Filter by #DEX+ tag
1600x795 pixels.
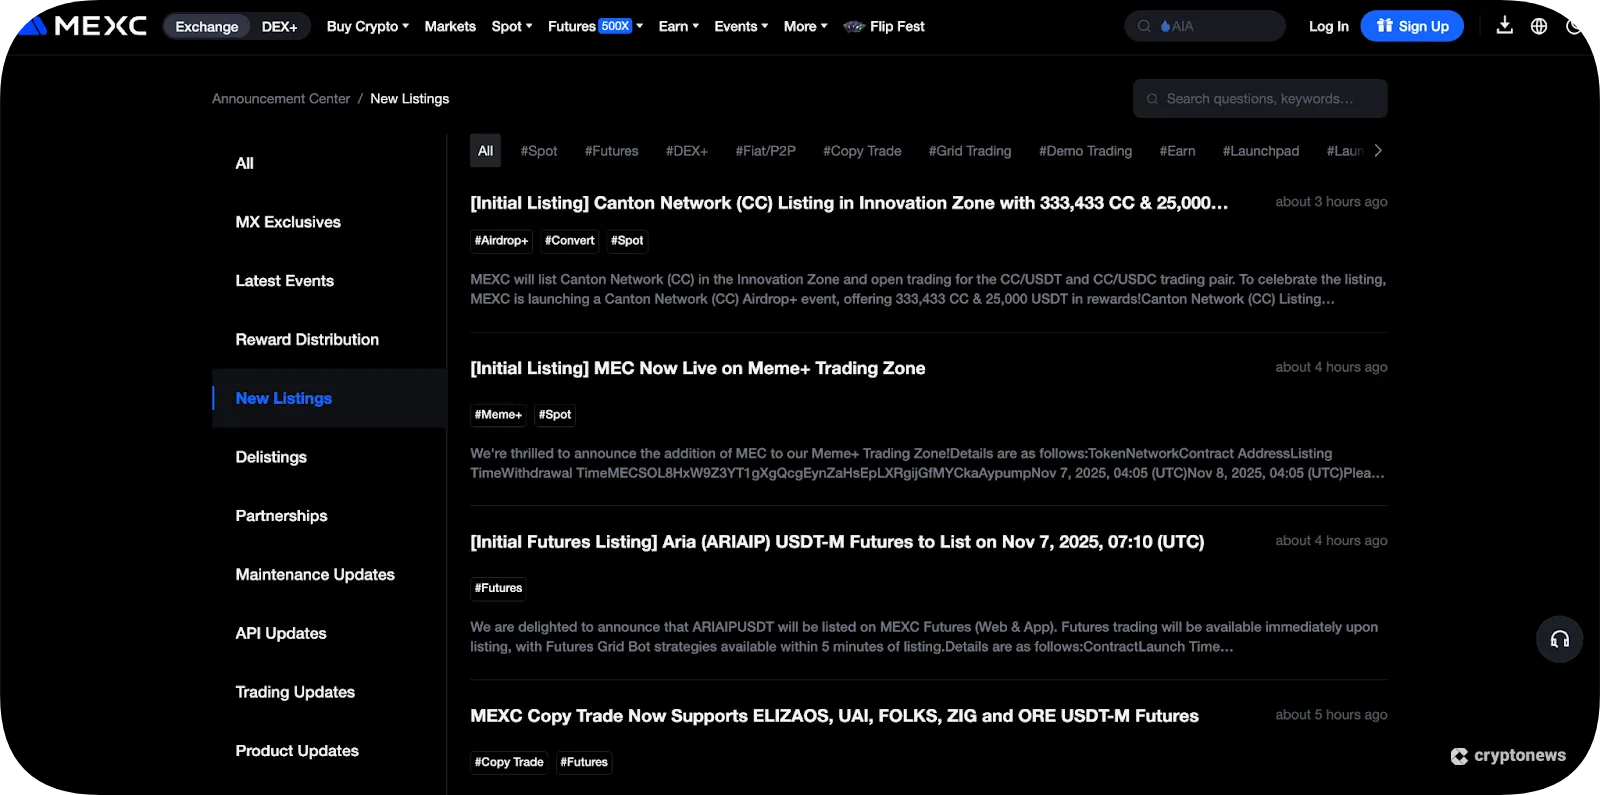(687, 151)
